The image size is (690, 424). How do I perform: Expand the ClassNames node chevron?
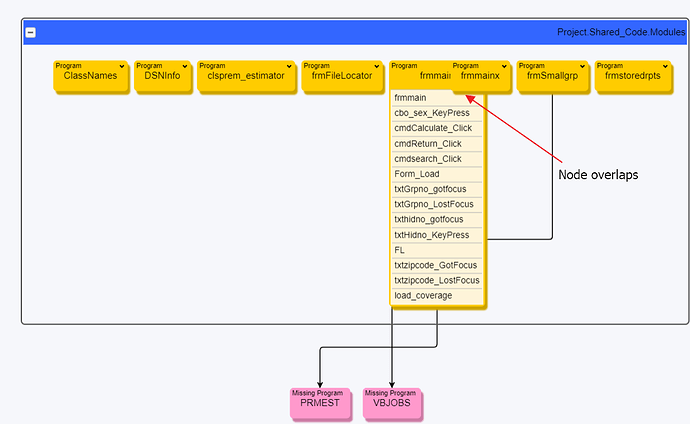click(121, 66)
